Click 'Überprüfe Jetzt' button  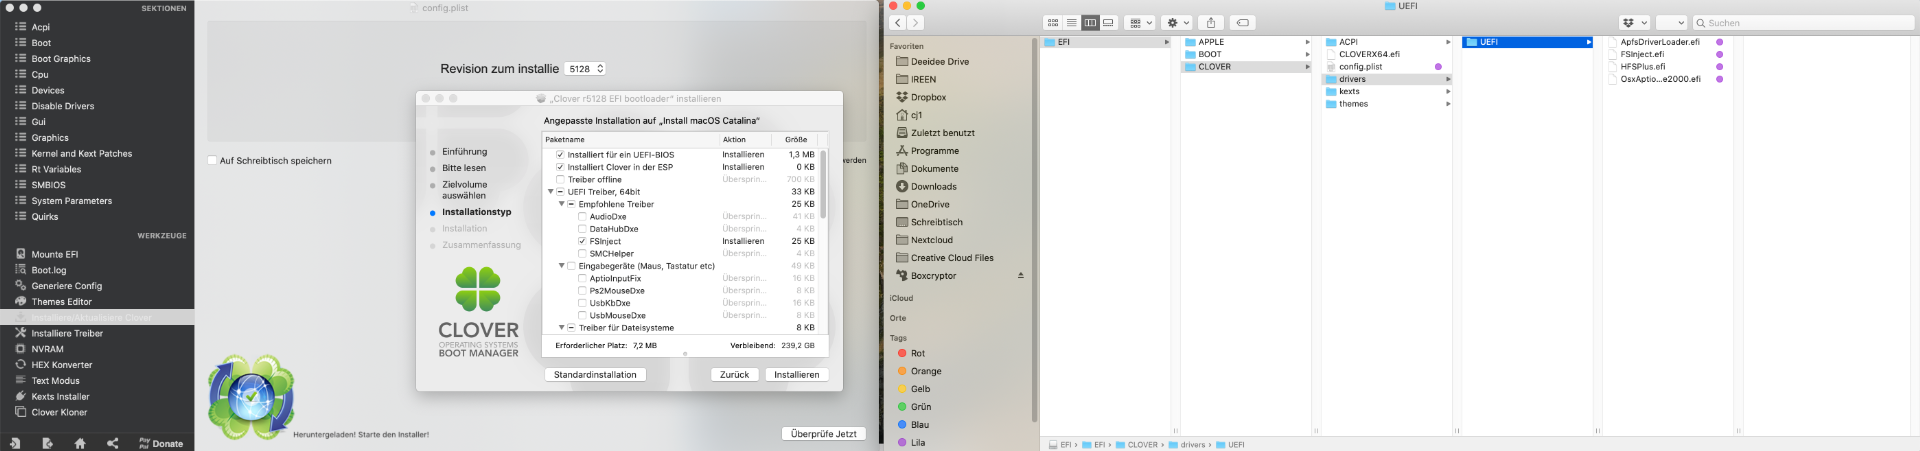click(x=823, y=434)
